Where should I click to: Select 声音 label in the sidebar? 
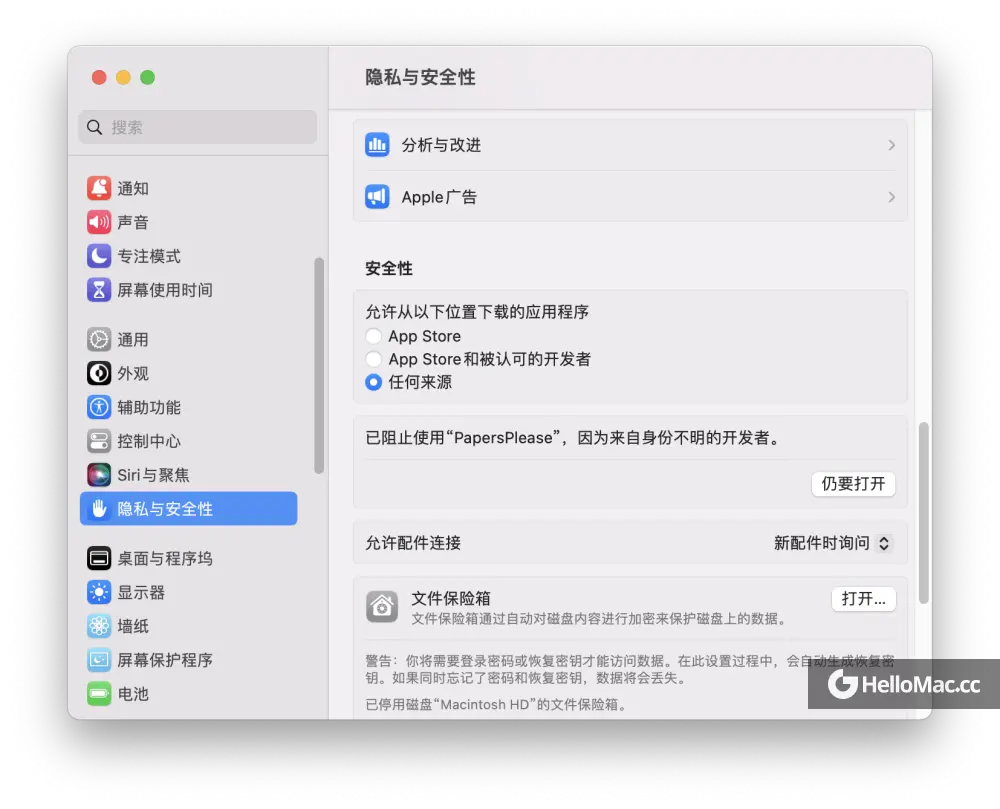133,222
